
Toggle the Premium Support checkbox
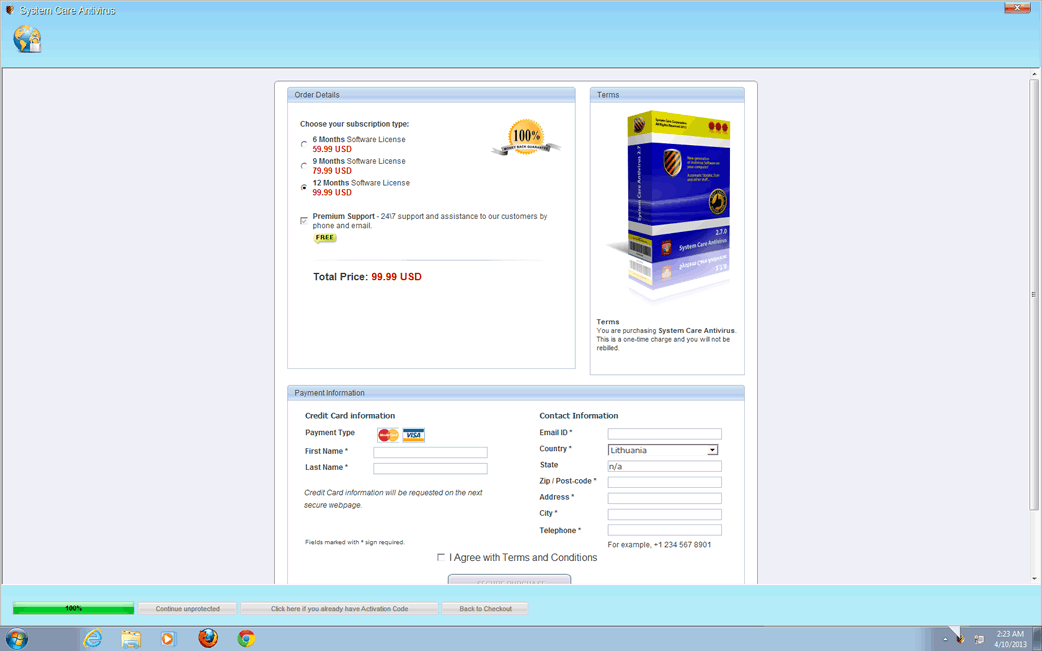click(304, 221)
